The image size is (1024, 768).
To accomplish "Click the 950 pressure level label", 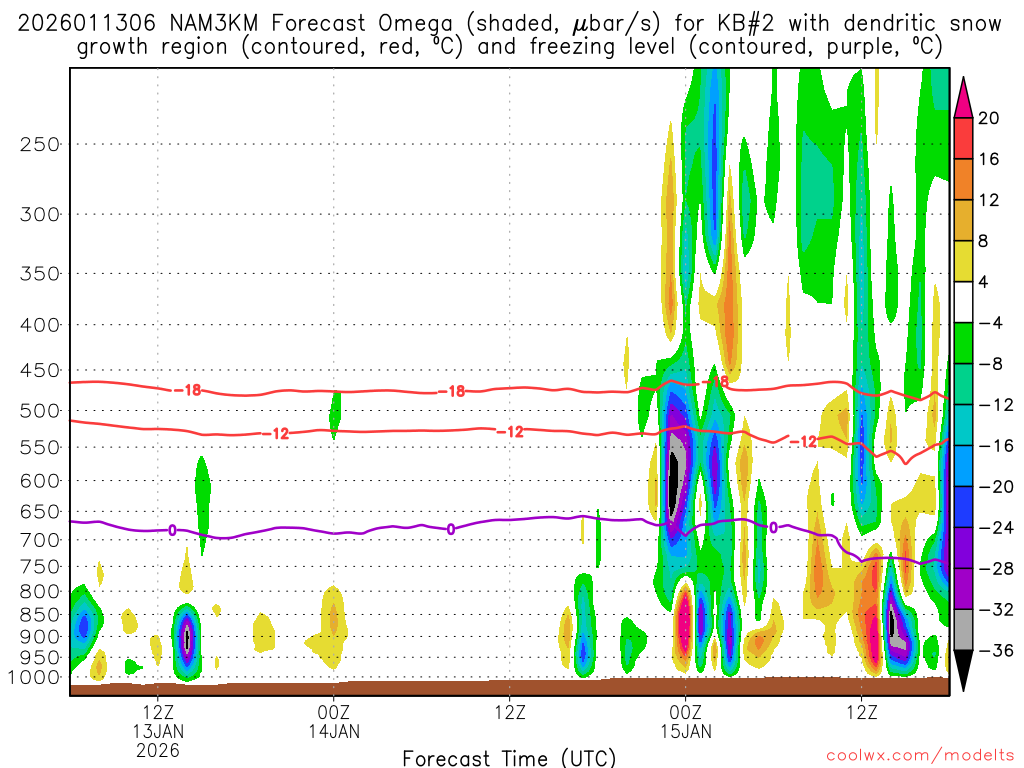I will point(40,658).
